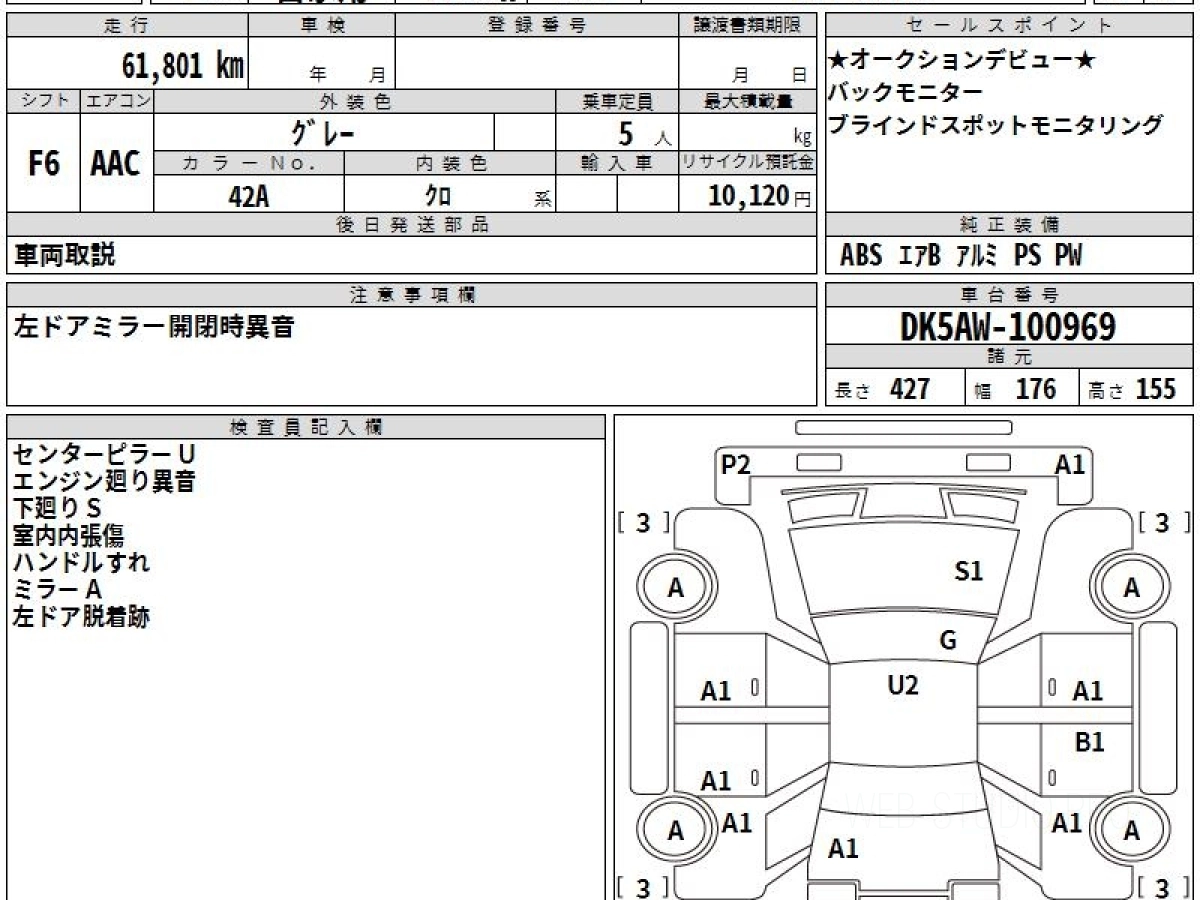Select the 最大積載量 header
This screenshot has height=900, width=1200.
click(x=748, y=101)
